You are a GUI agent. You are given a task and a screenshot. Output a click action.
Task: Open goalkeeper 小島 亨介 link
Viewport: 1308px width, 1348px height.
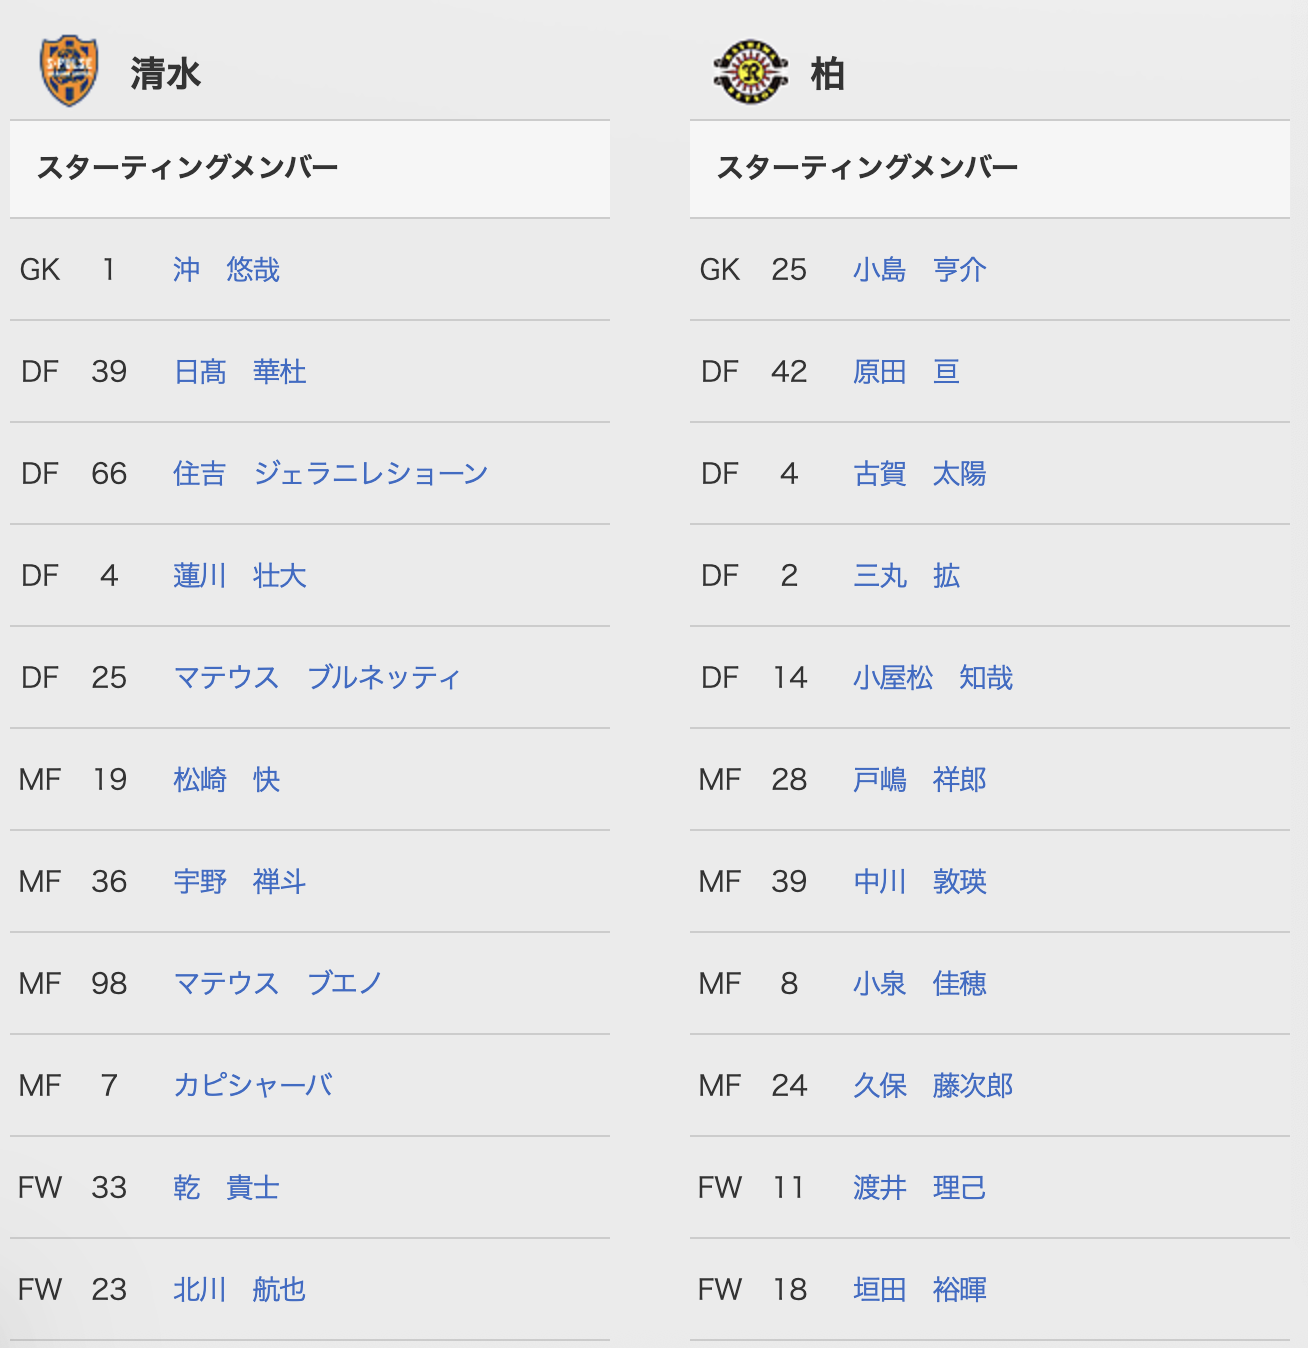point(920,270)
